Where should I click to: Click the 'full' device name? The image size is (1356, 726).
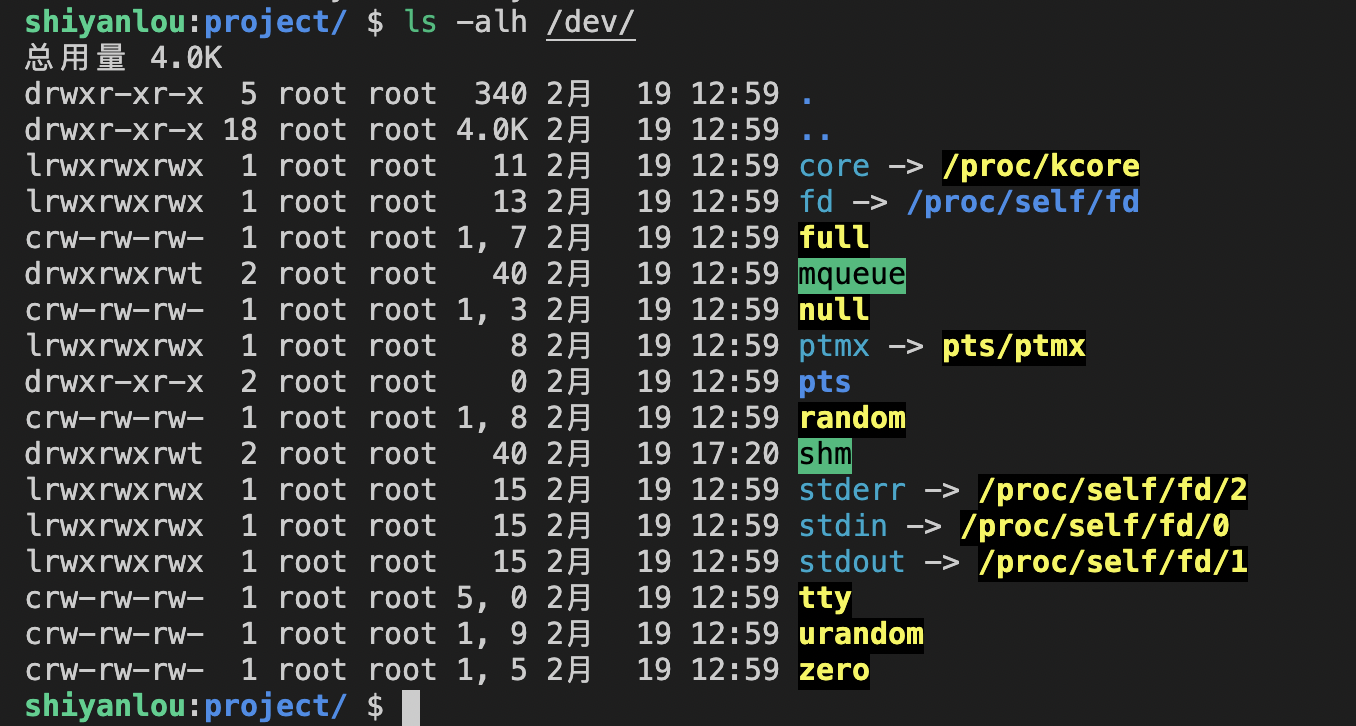click(835, 238)
